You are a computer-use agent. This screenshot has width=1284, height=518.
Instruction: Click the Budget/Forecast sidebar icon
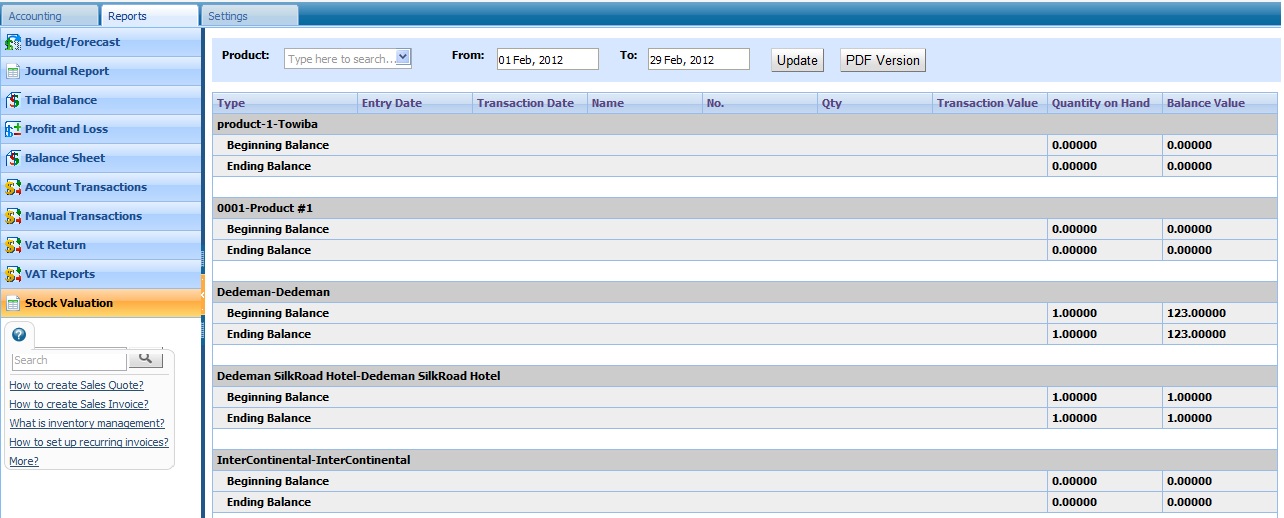[x=13, y=43]
